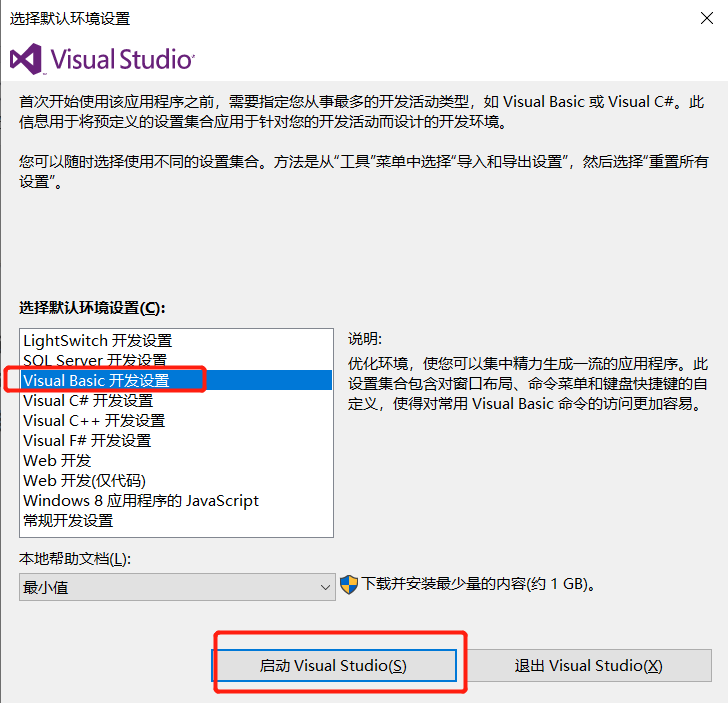Select Visual F# 开发设置 entry
728x703 pixels.
click(176, 440)
